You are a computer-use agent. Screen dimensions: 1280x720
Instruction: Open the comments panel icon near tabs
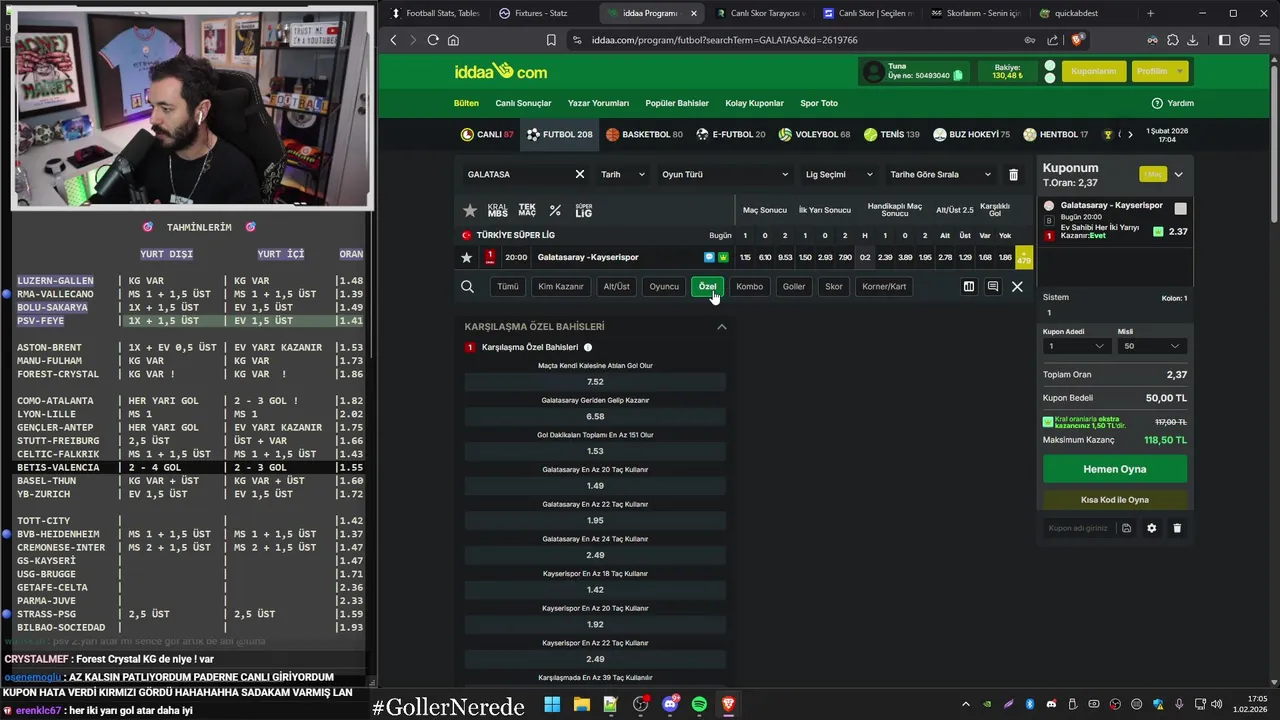tap(993, 287)
